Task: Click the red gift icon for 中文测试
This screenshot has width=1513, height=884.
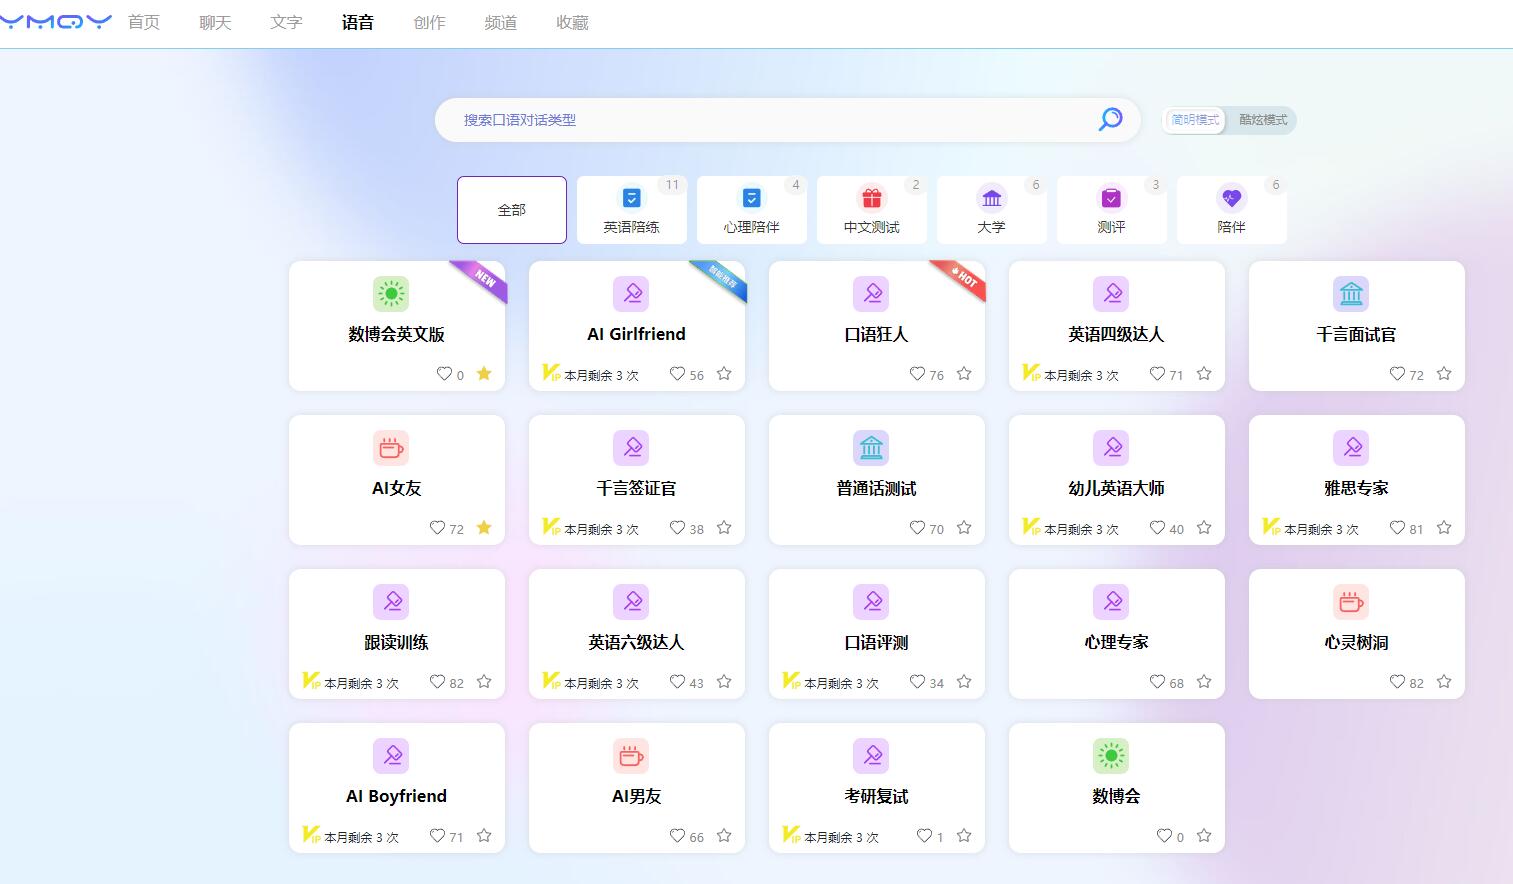Action: 871,196
